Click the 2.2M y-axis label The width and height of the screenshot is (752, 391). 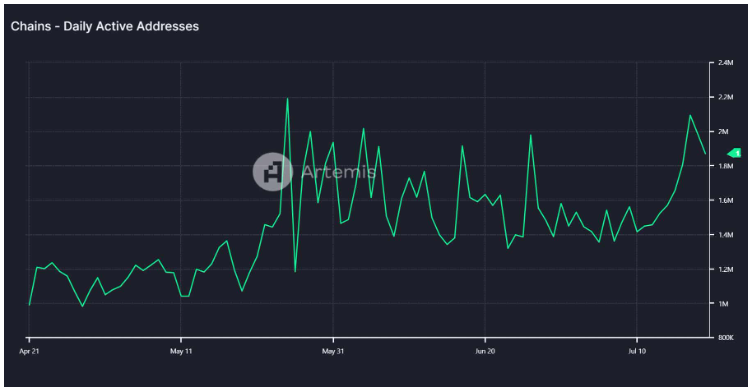click(726, 97)
